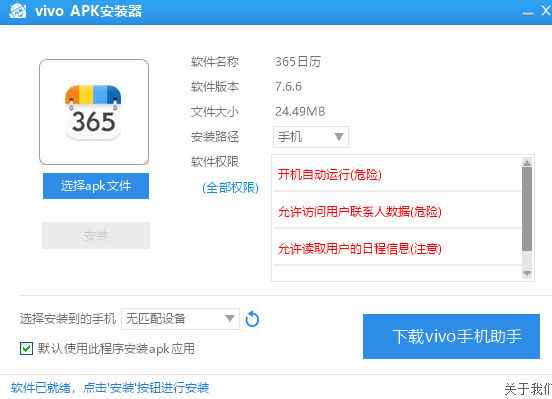The width and height of the screenshot is (552, 399).
Task: Click the greyed 安装 button
Action: (x=96, y=236)
